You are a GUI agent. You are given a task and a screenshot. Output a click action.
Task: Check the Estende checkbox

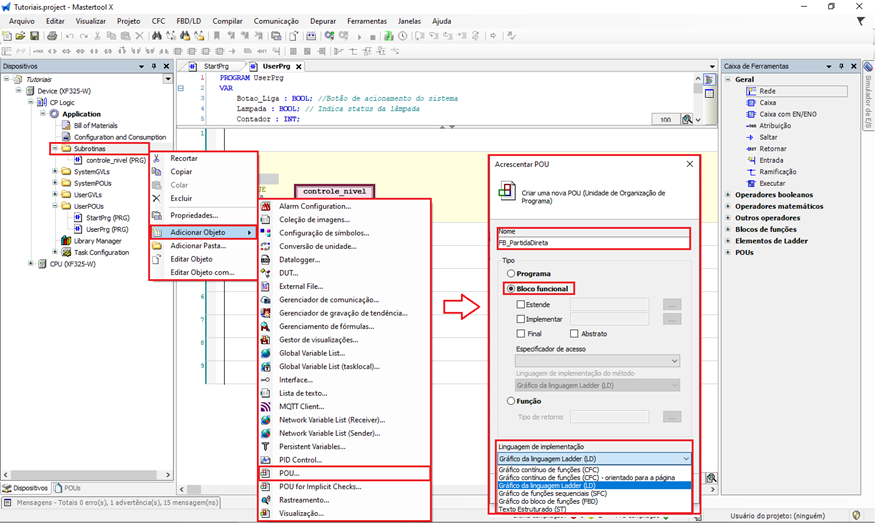(x=521, y=304)
